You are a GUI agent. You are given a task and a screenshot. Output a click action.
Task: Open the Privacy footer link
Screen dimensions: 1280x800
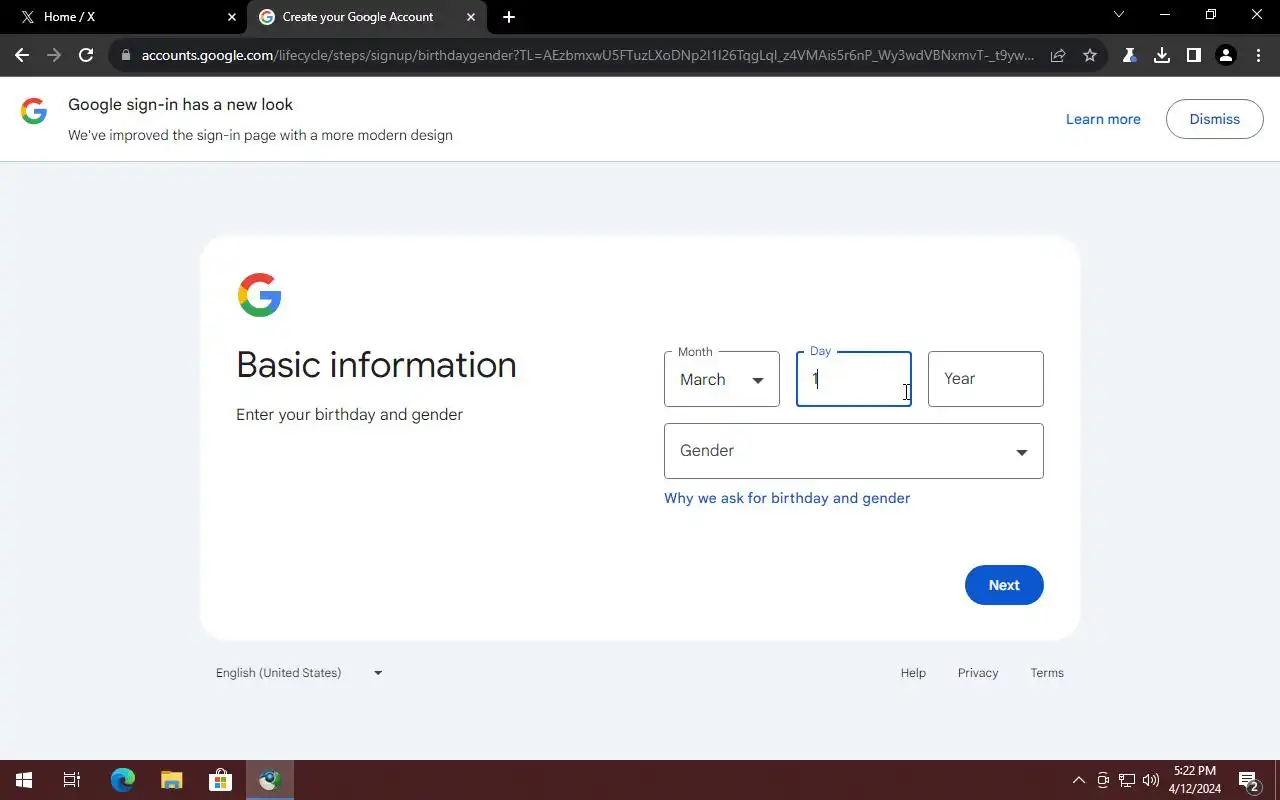[x=978, y=673]
